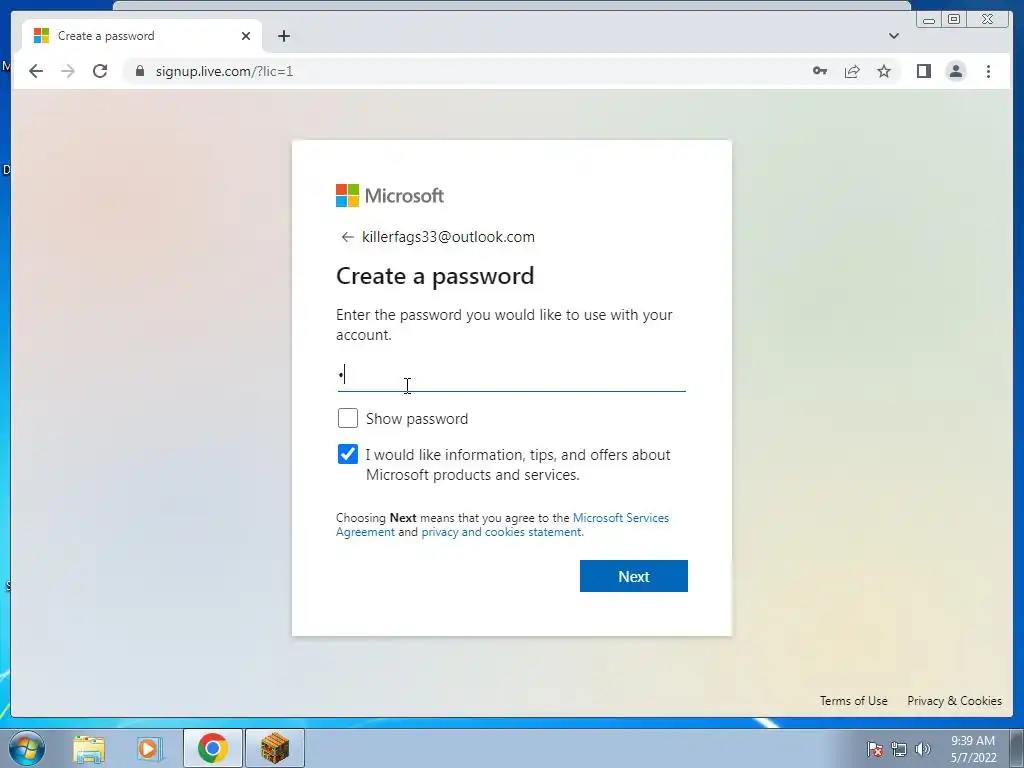Go back to the email step arrow

coord(347,237)
